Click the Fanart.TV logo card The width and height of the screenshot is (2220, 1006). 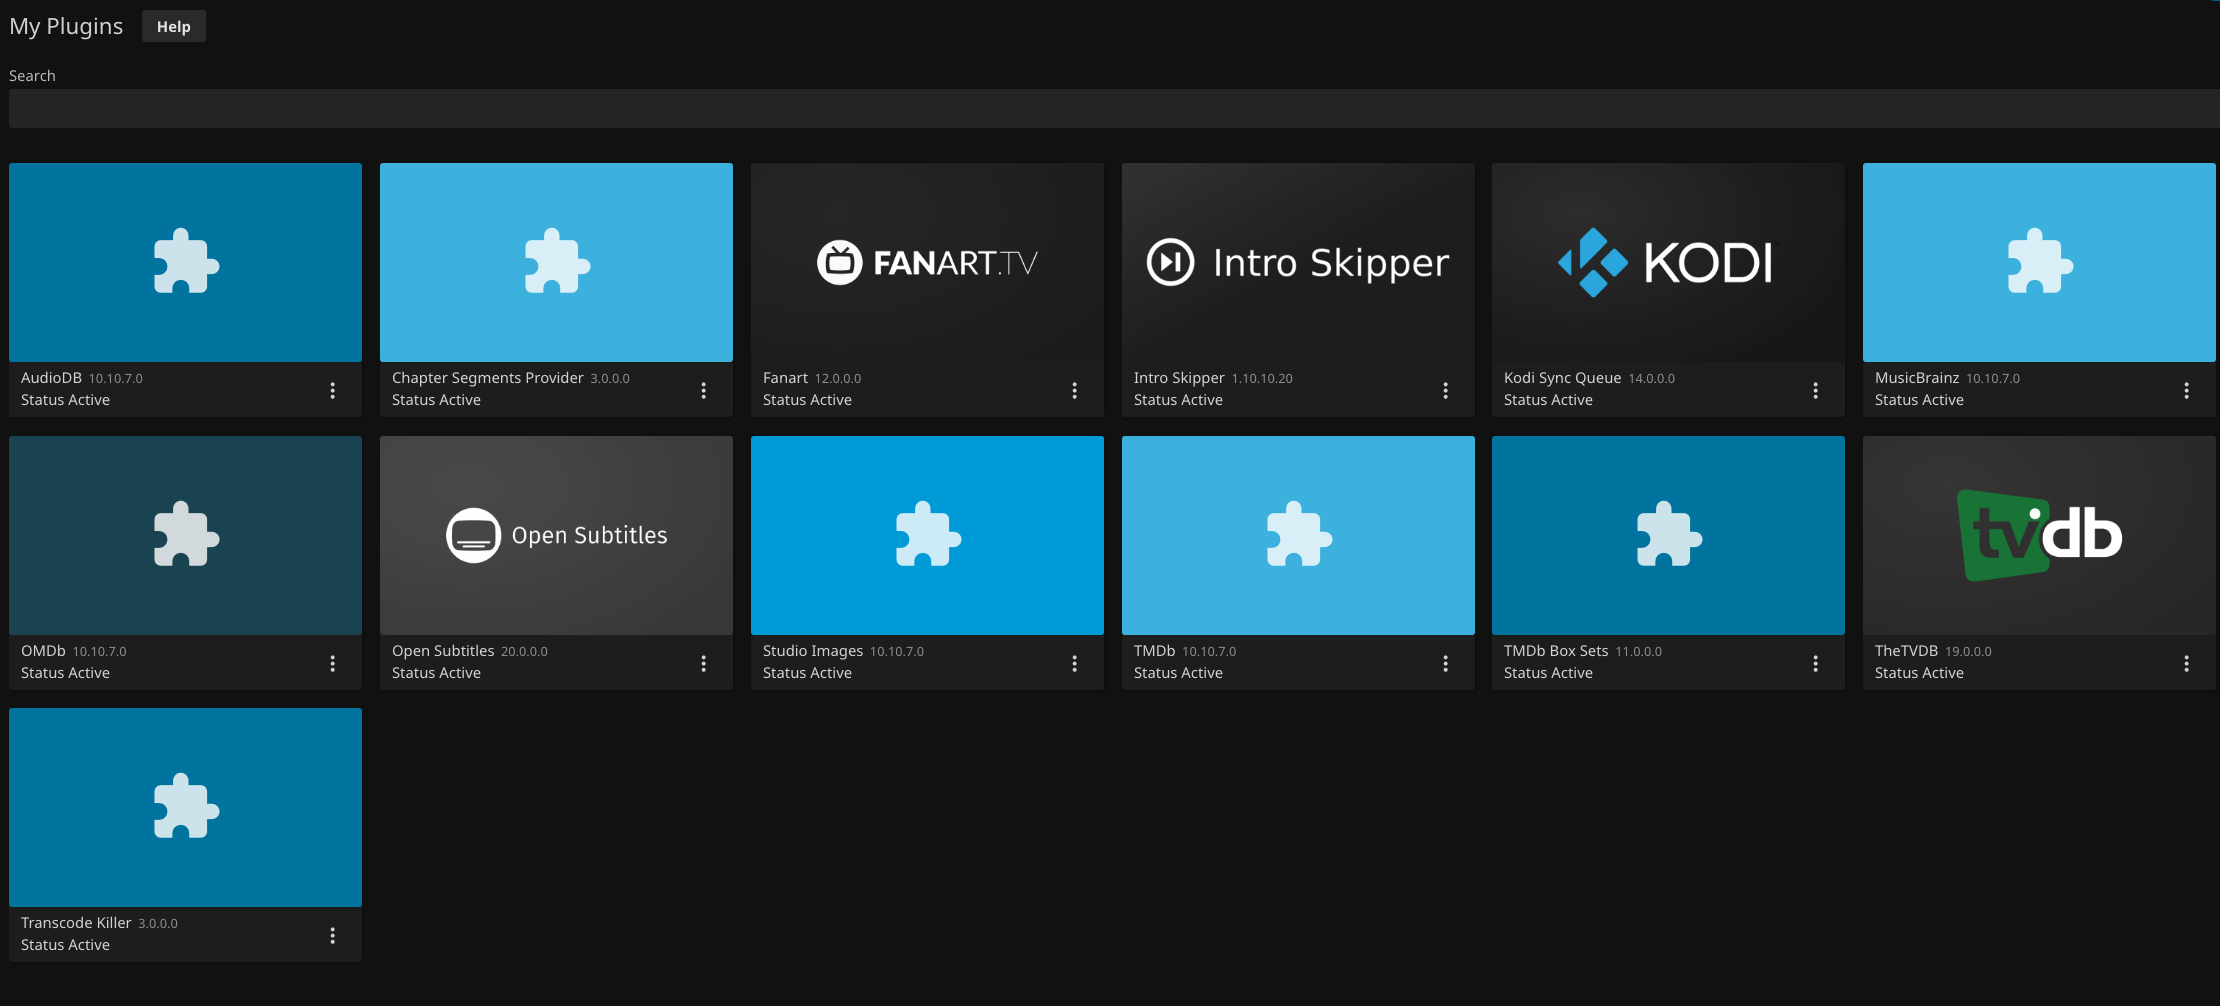927,262
